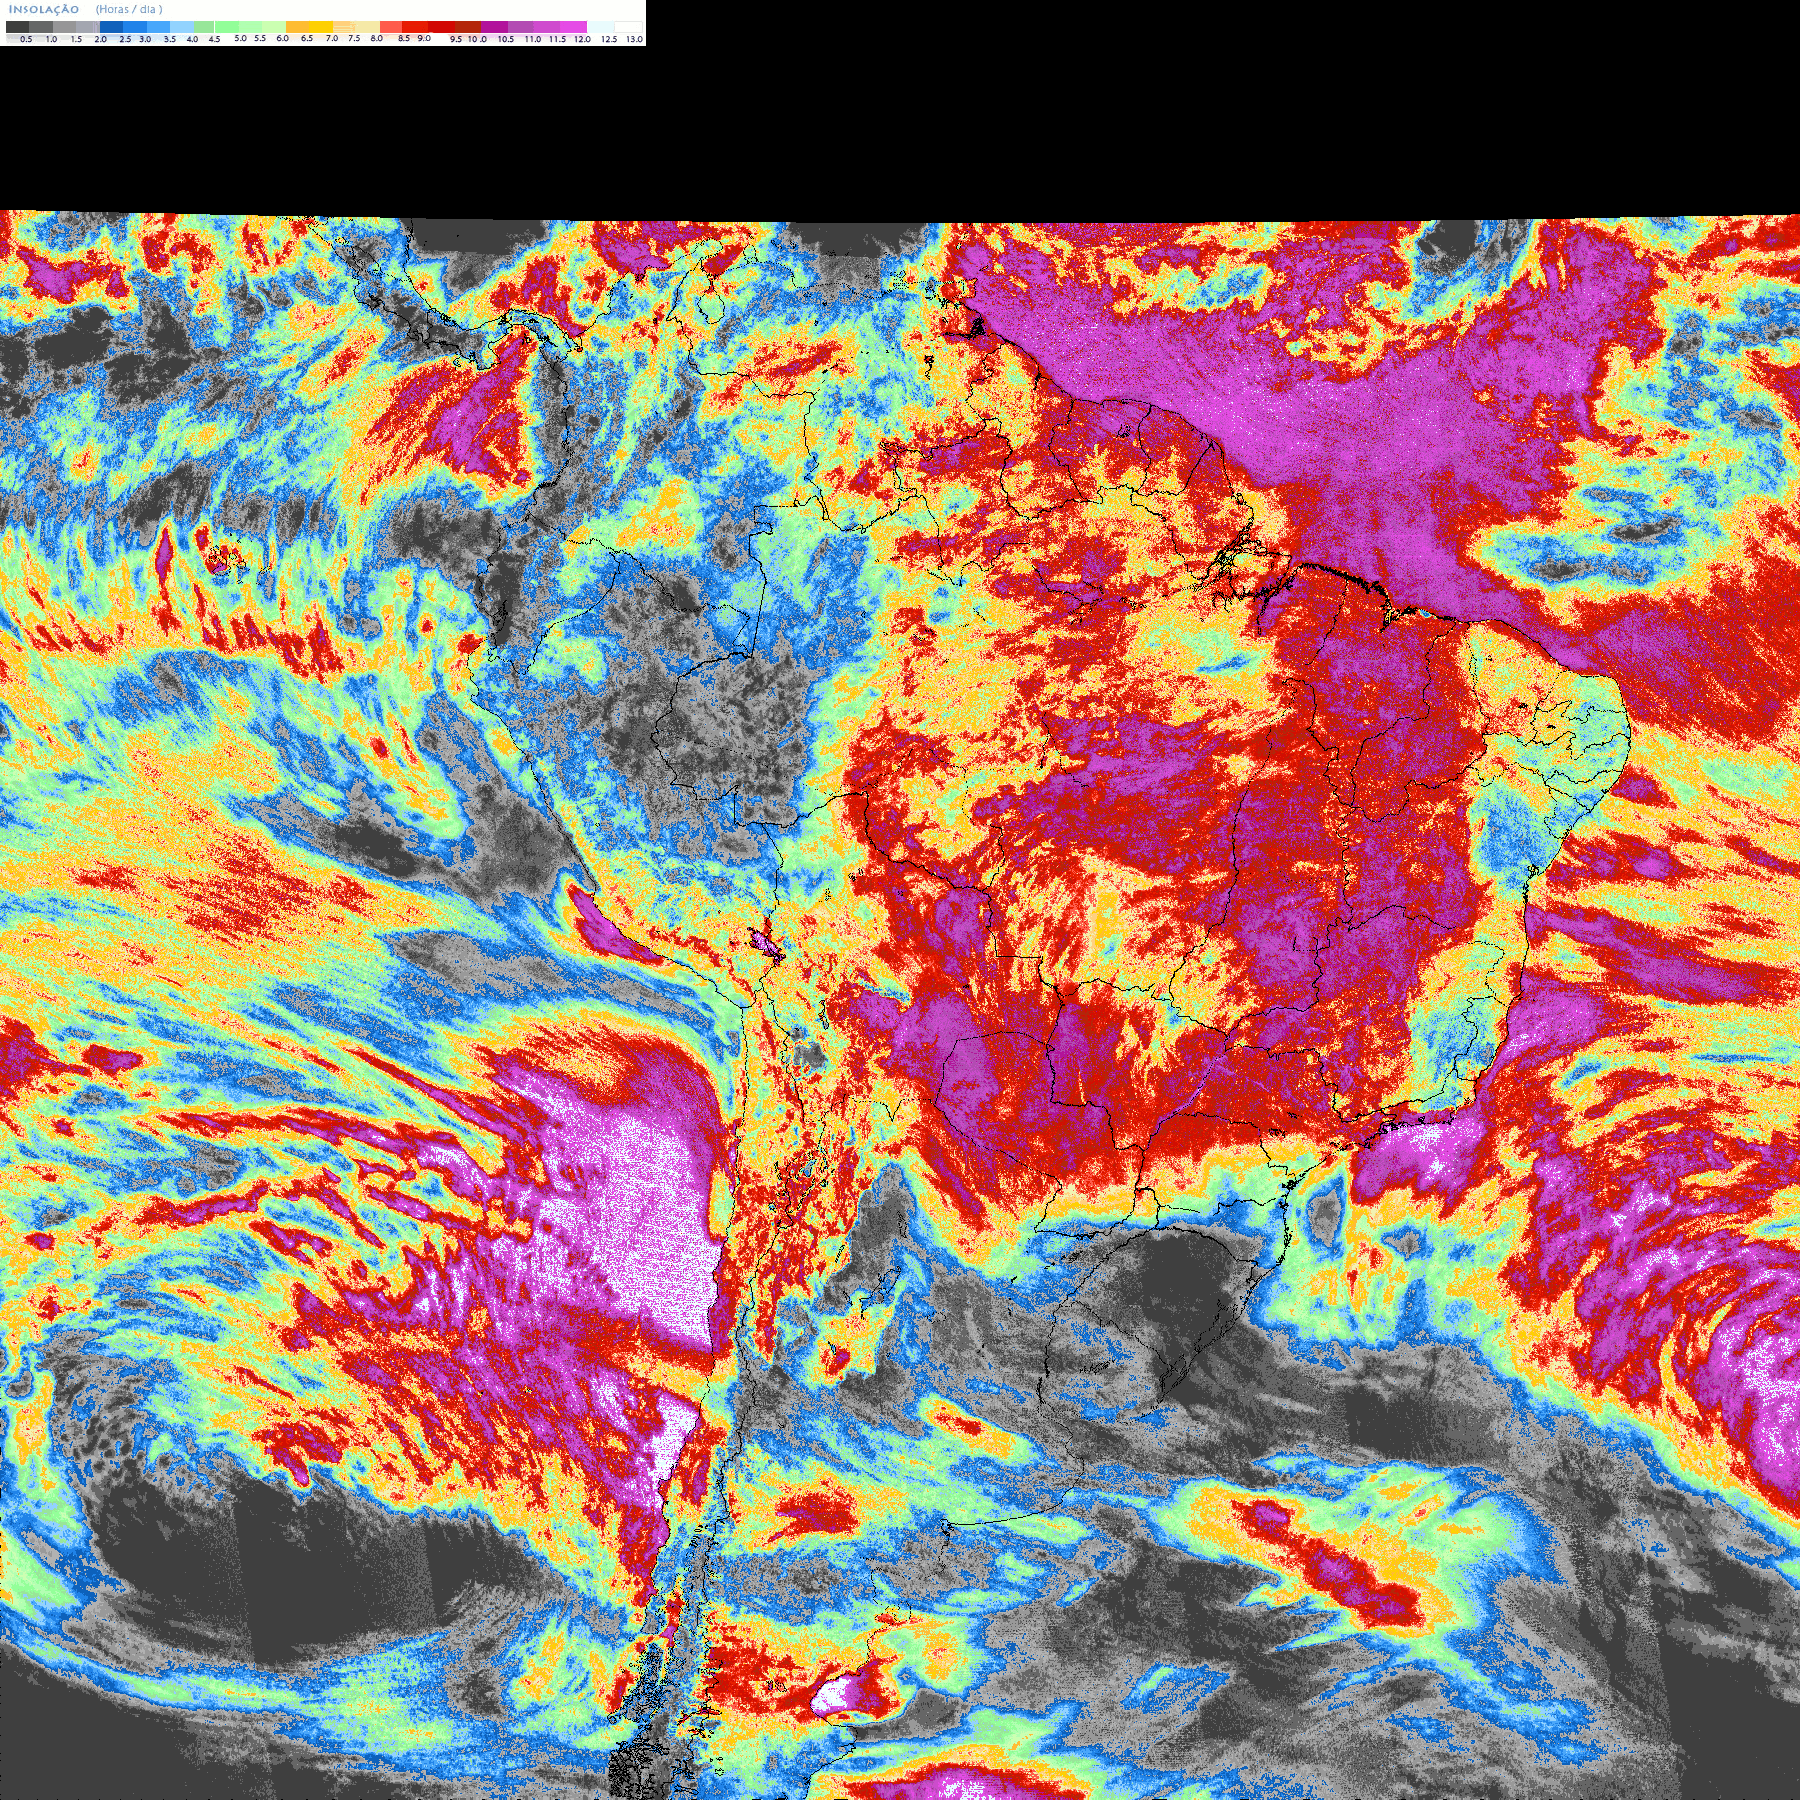Click the '6.0' legend value
The height and width of the screenshot is (1800, 1800).
pyautogui.click(x=282, y=38)
